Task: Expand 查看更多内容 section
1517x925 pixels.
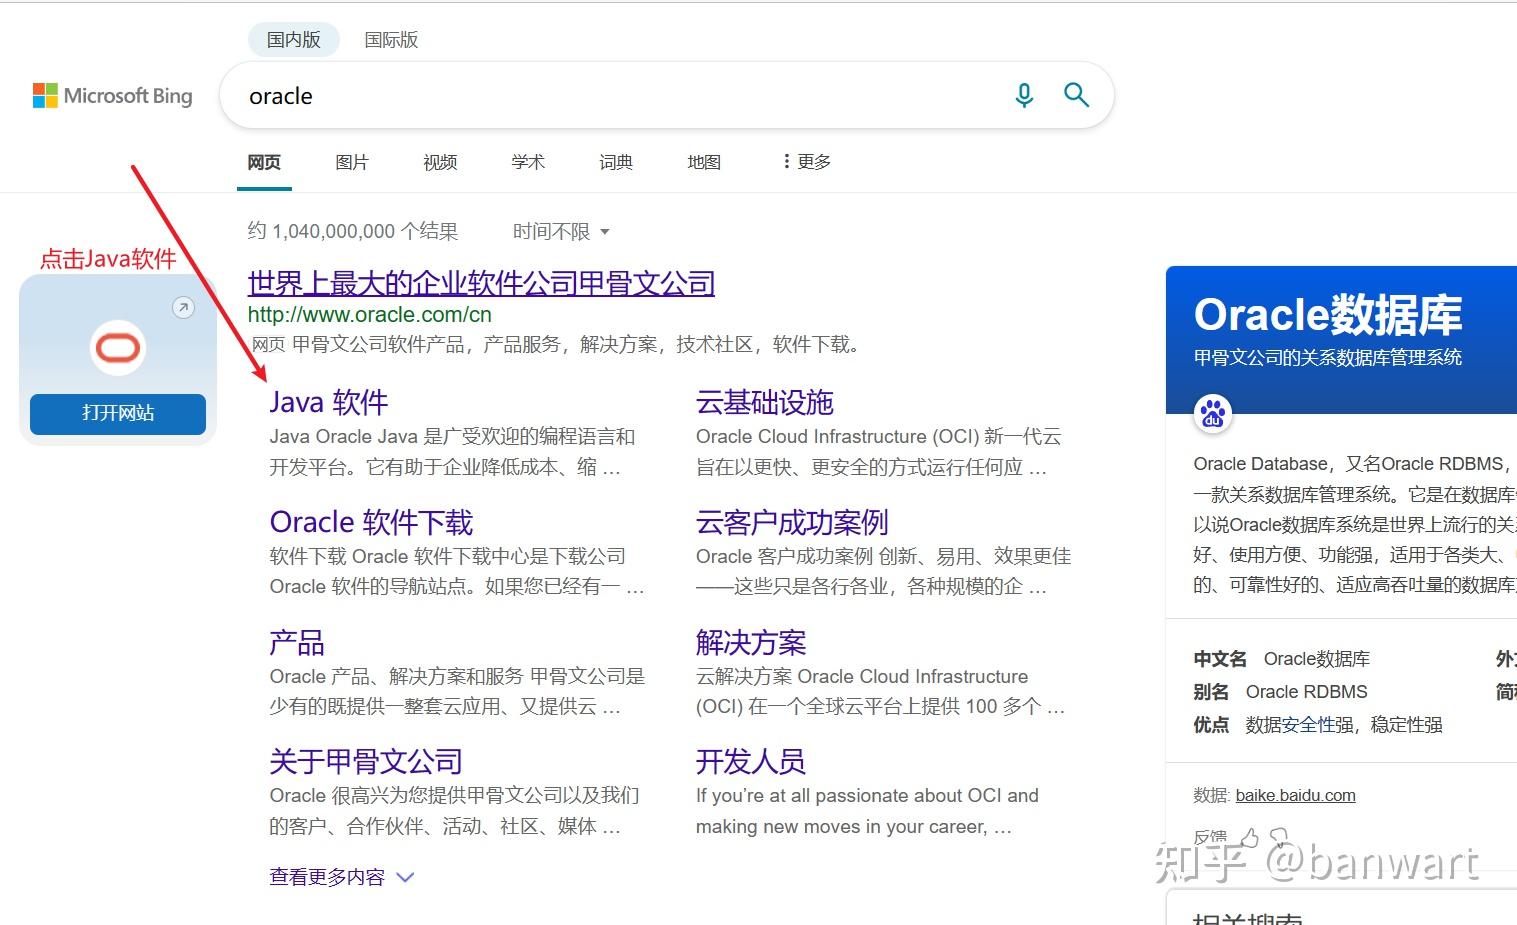Action: [x=341, y=877]
